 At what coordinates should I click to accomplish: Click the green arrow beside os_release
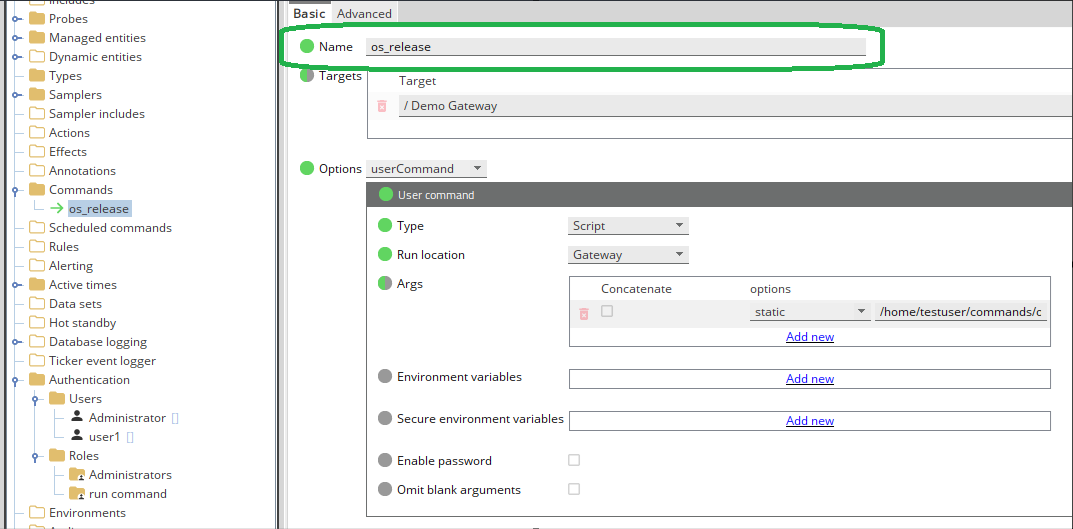57,209
